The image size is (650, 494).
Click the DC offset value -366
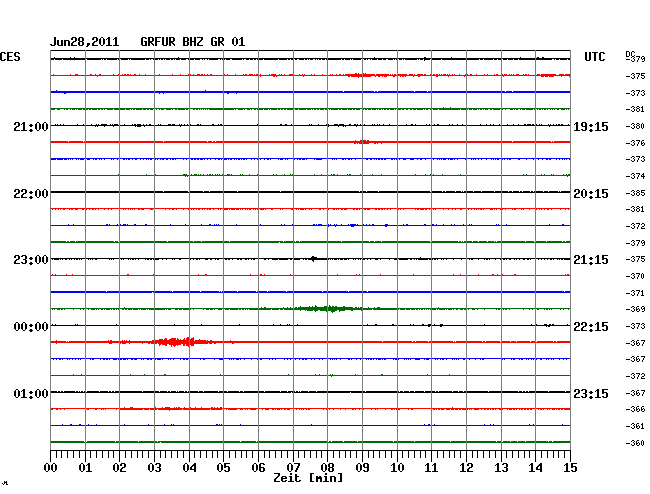[x=635, y=409]
